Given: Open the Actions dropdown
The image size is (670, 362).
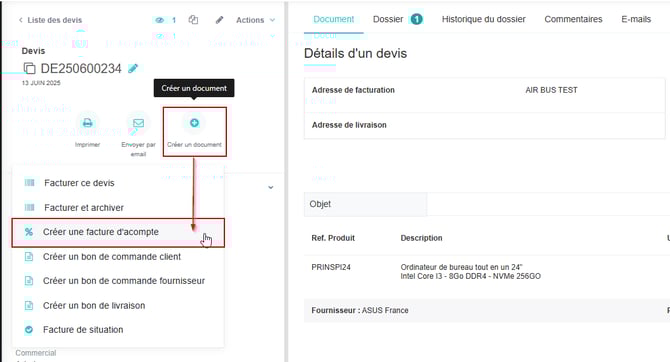Looking at the screenshot, I should pyautogui.click(x=255, y=20).
